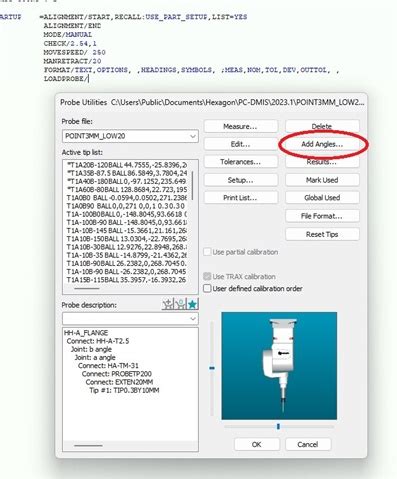Image resolution: width=397 pixels, height=479 pixels.
Task: Select Connect: HA-TM-31 component
Action: [x=108, y=366]
